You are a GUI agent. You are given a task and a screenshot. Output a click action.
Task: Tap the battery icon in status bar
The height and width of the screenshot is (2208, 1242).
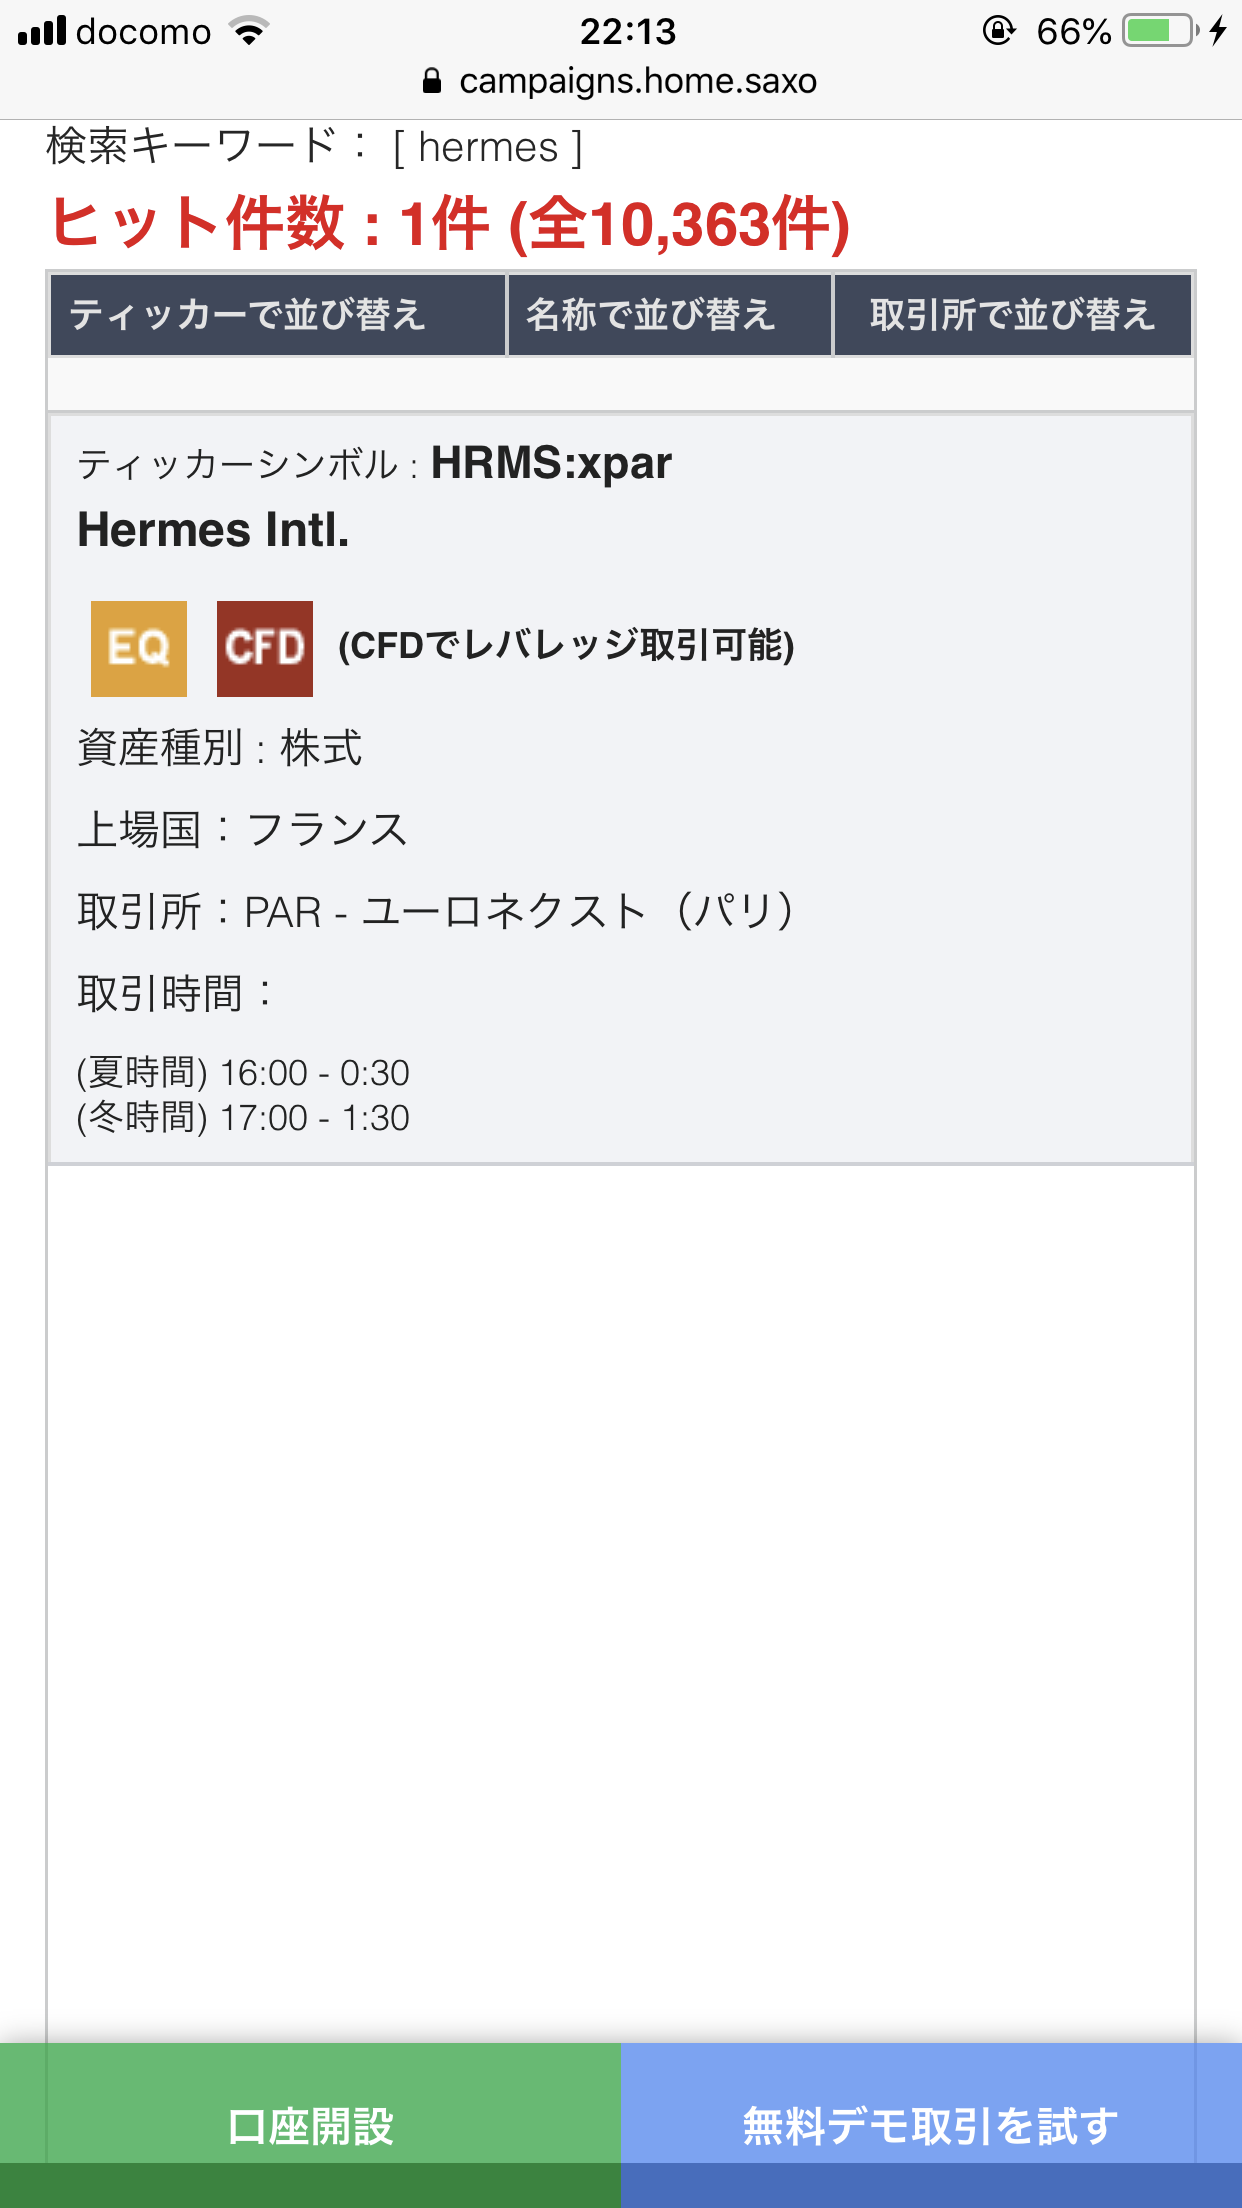(x=1159, y=31)
